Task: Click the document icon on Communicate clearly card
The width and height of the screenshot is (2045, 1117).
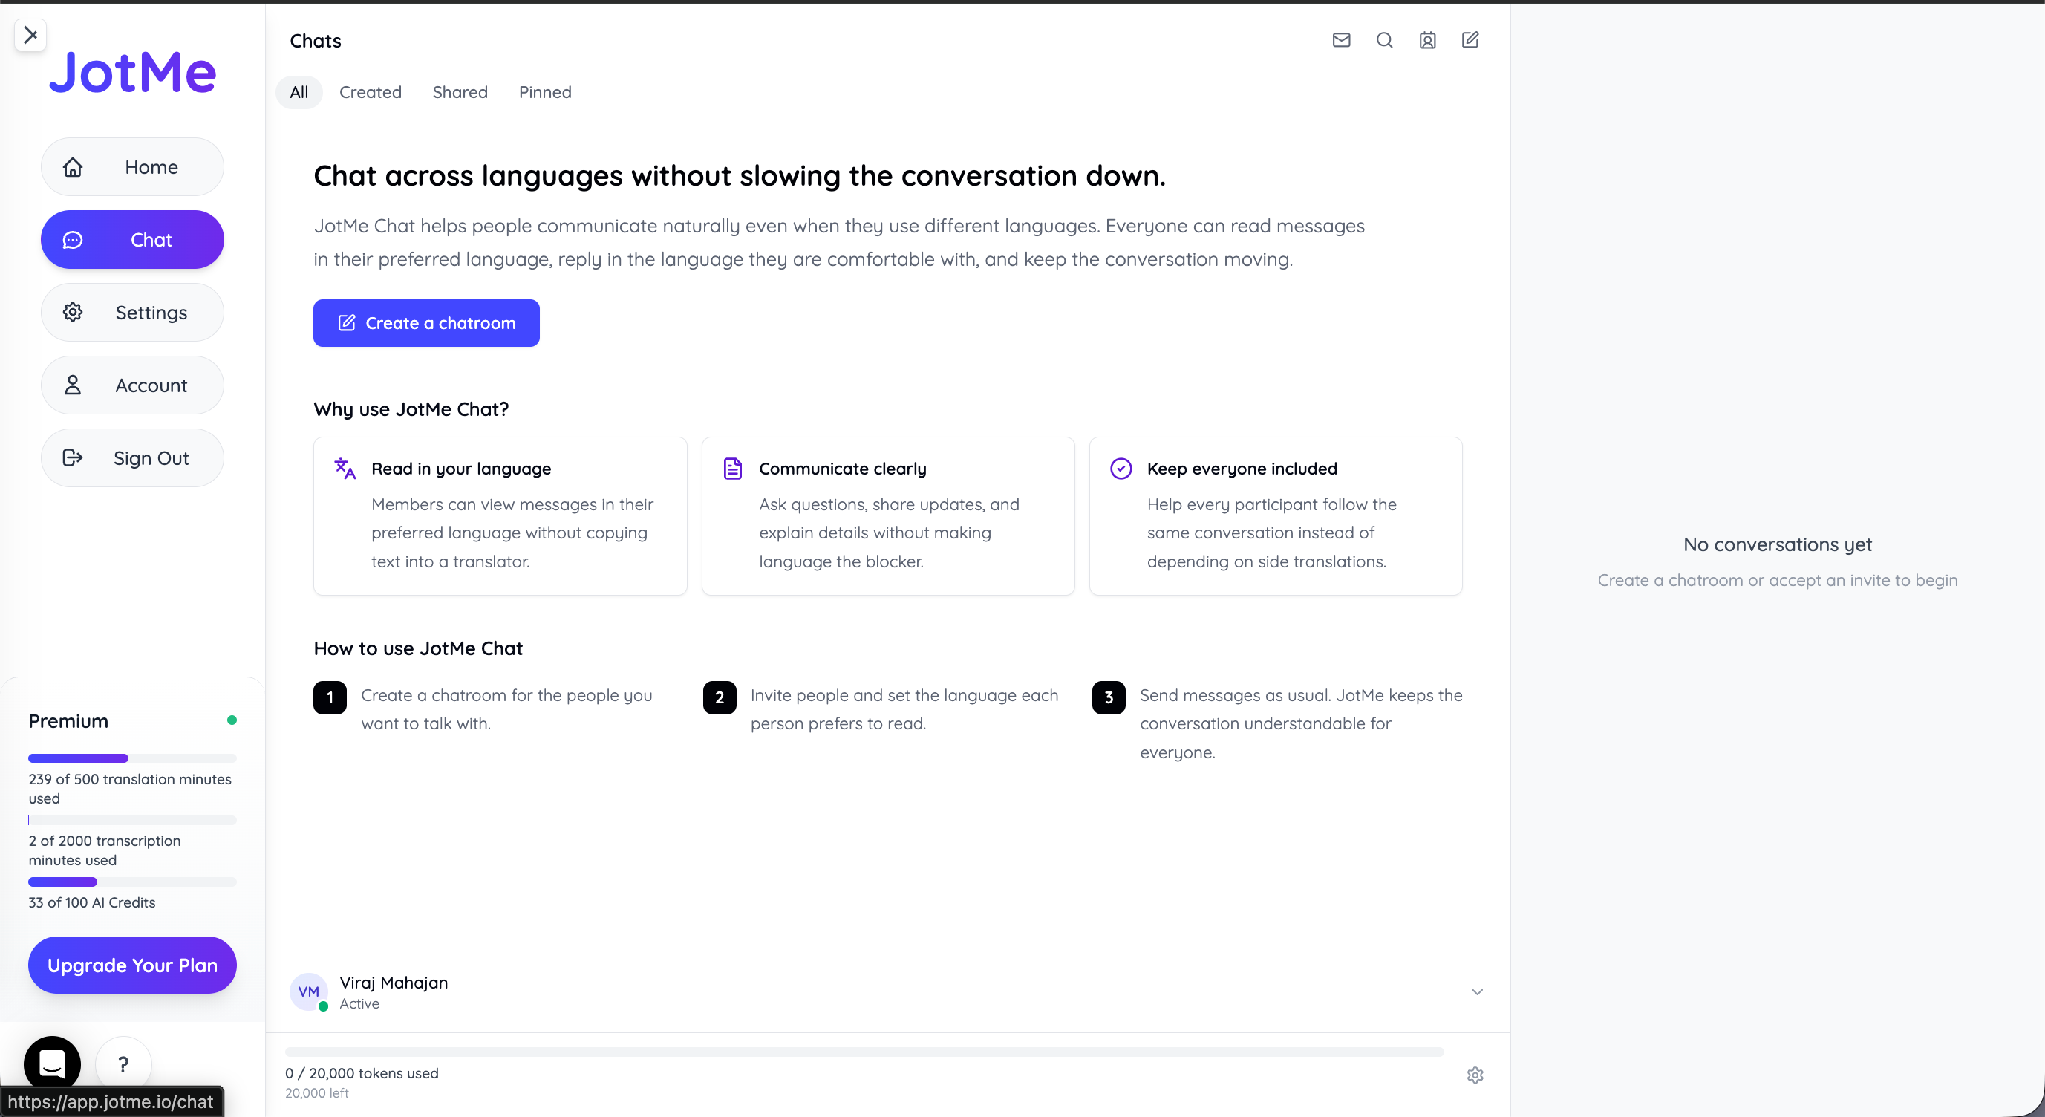Action: 733,468
